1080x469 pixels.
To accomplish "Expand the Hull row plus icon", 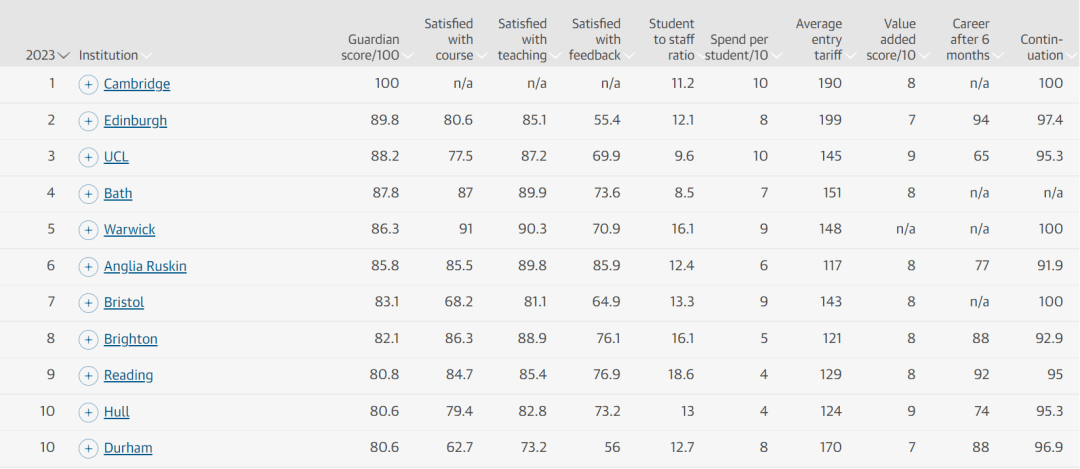I will click(88, 413).
